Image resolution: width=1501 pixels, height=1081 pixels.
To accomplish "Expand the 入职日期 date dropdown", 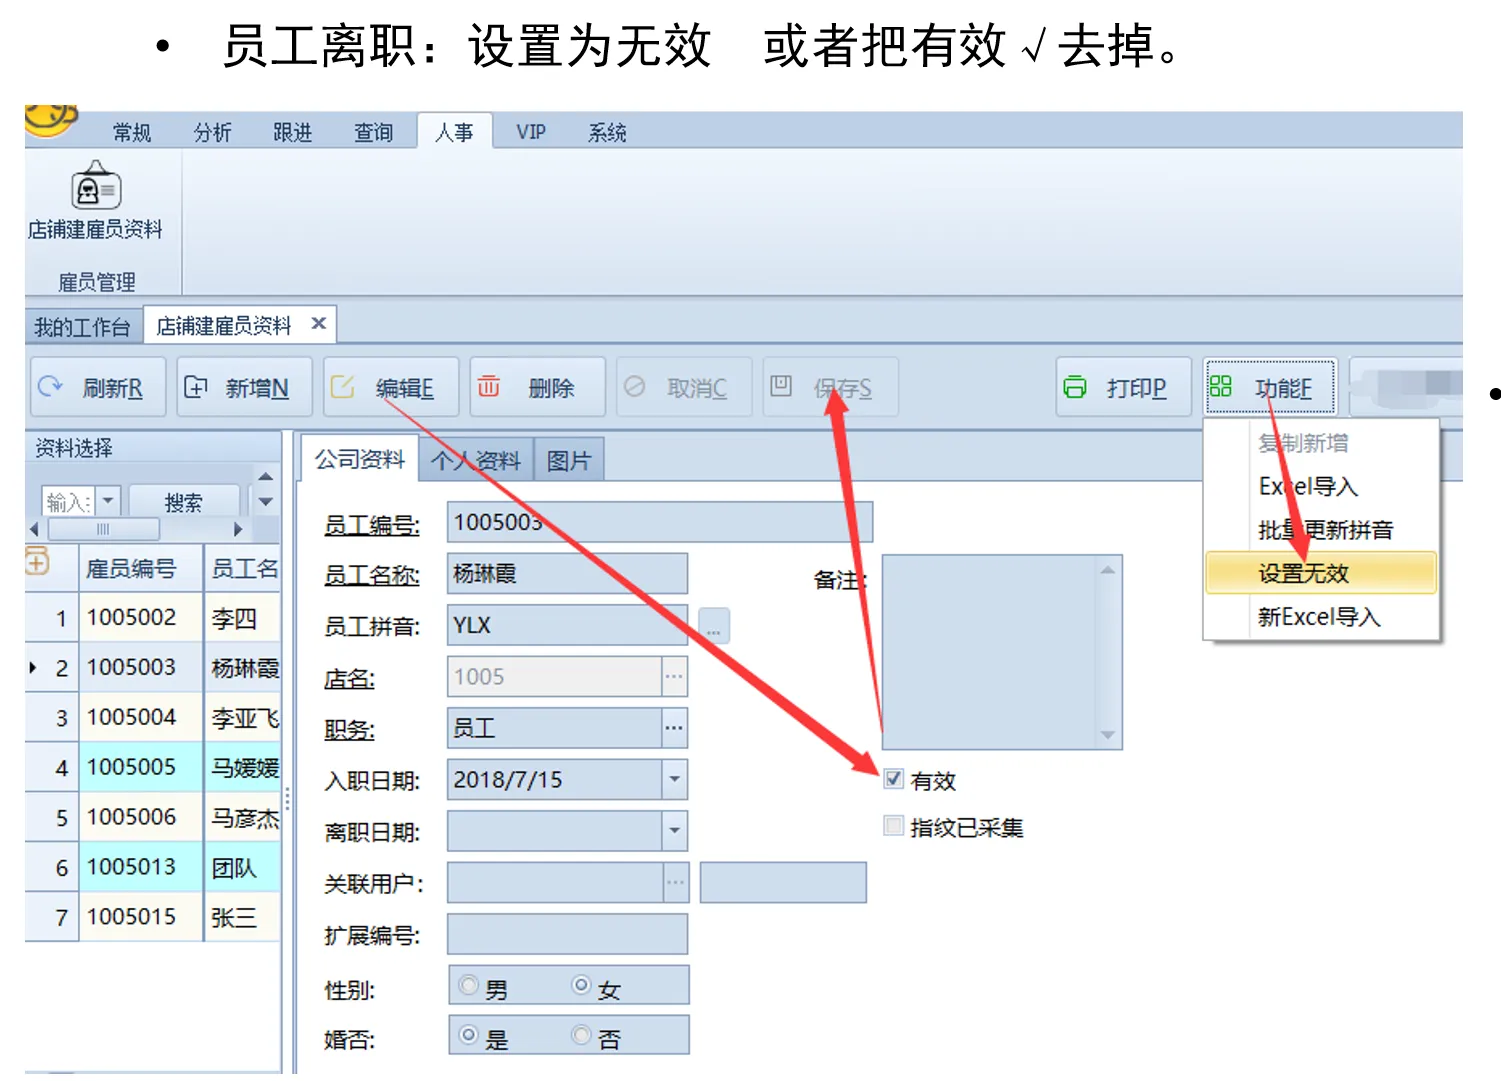I will [675, 780].
